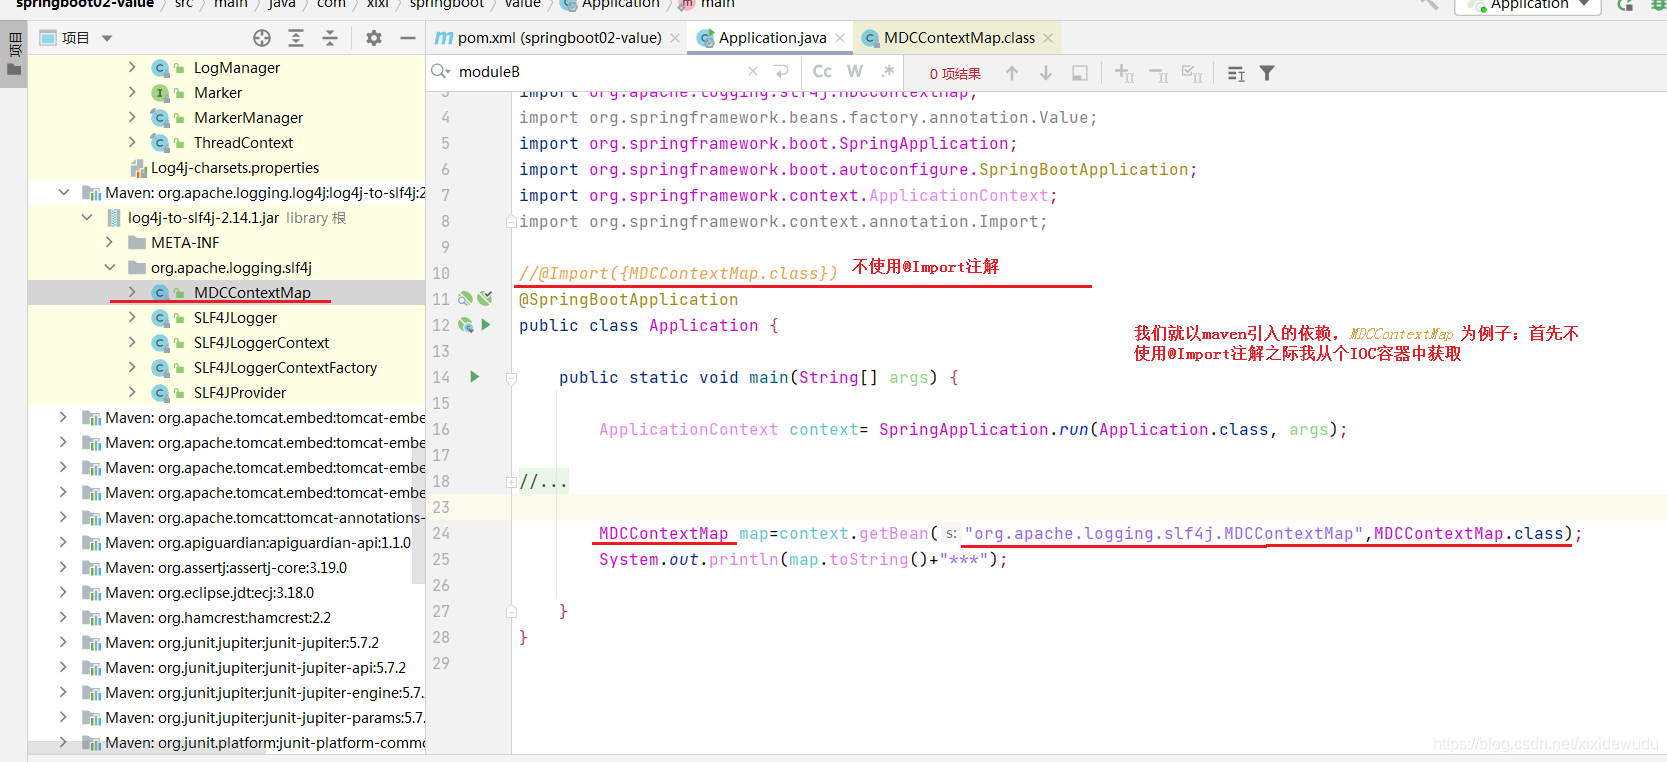Viewport: 1667px width, 762px height.
Task: Clear the moduleB search text
Action: click(753, 72)
